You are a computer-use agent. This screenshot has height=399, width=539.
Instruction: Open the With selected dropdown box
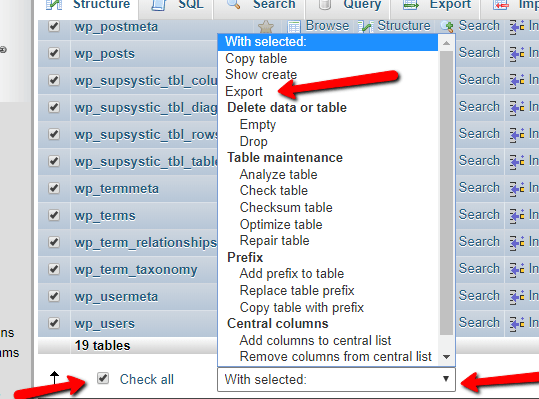point(336,379)
